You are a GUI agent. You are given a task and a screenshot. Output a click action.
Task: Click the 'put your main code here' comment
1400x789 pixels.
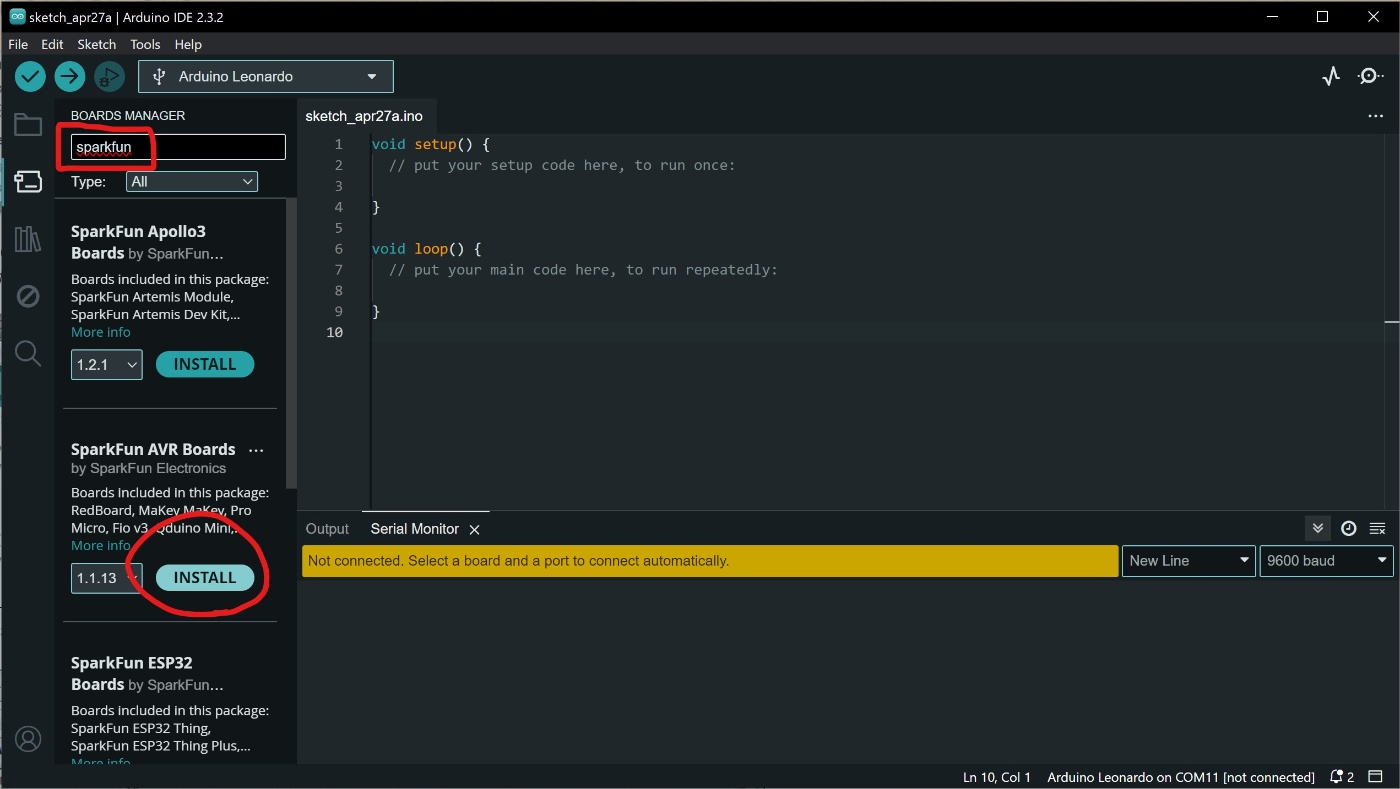coord(583,269)
